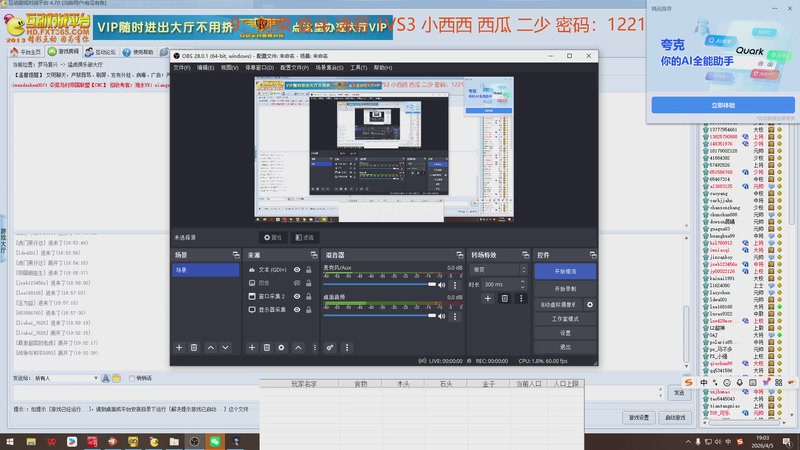Show the hidden image source via eye icon
This screenshot has width=800, height=450.
pyautogui.click(x=297, y=283)
